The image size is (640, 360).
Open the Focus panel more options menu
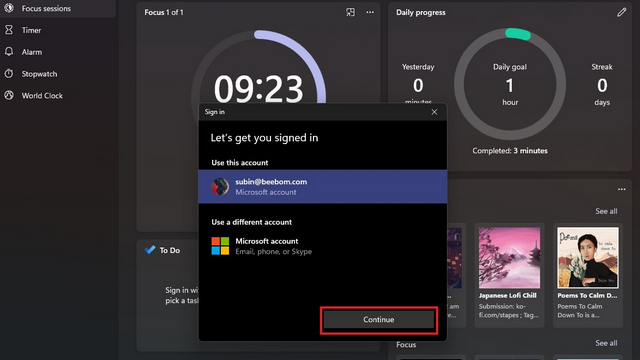click(370, 12)
